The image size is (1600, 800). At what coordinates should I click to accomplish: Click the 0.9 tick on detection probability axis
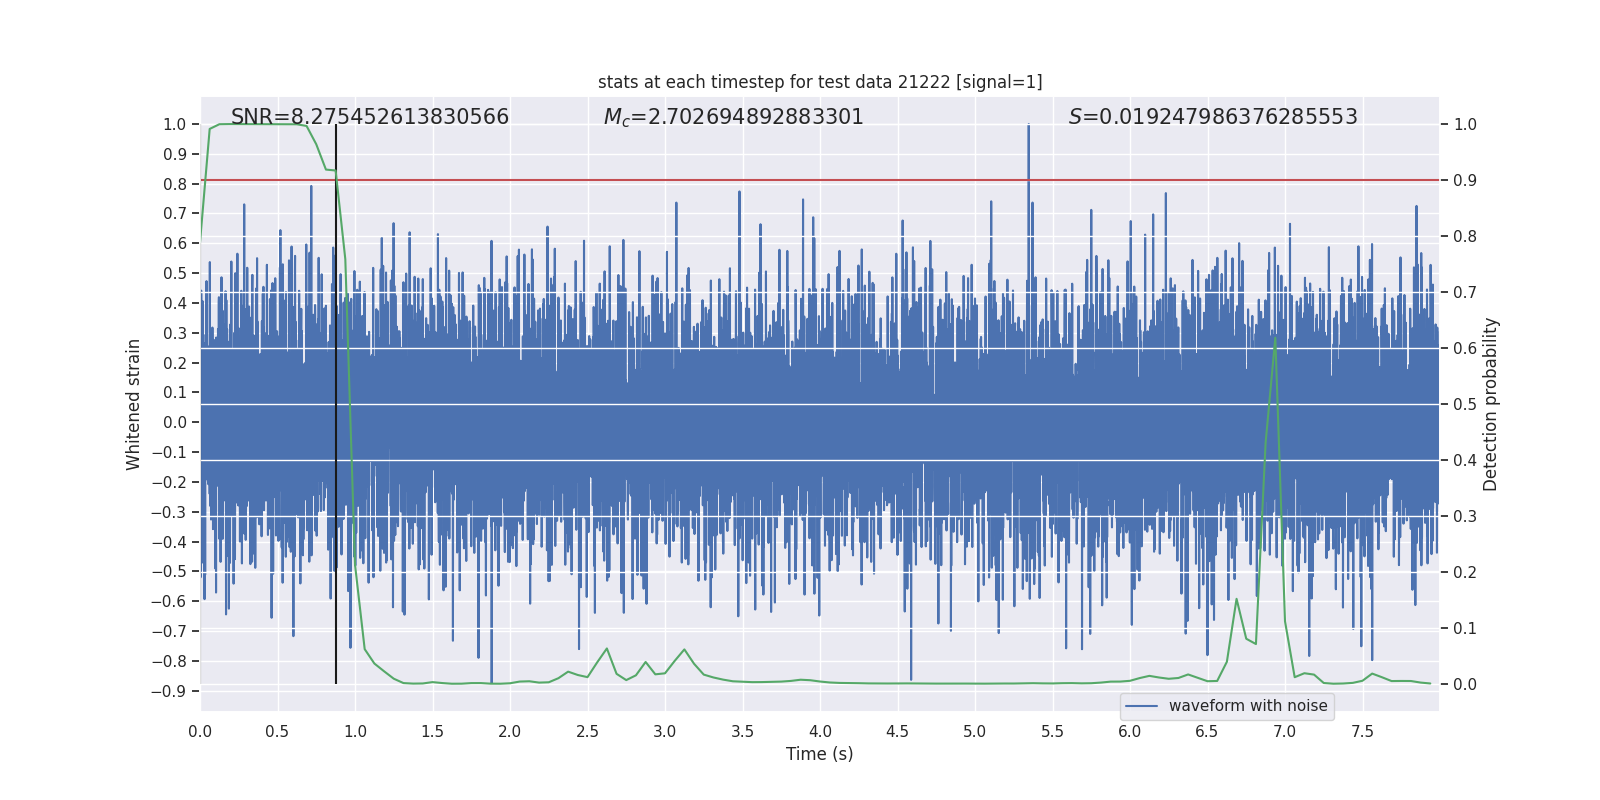pyautogui.click(x=1464, y=180)
